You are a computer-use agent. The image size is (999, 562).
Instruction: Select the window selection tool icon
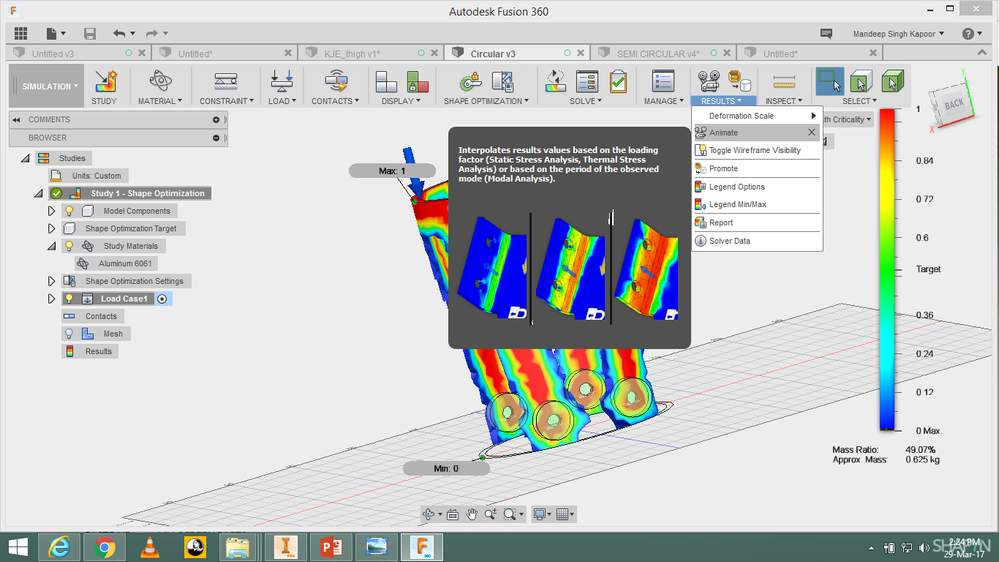[830, 82]
